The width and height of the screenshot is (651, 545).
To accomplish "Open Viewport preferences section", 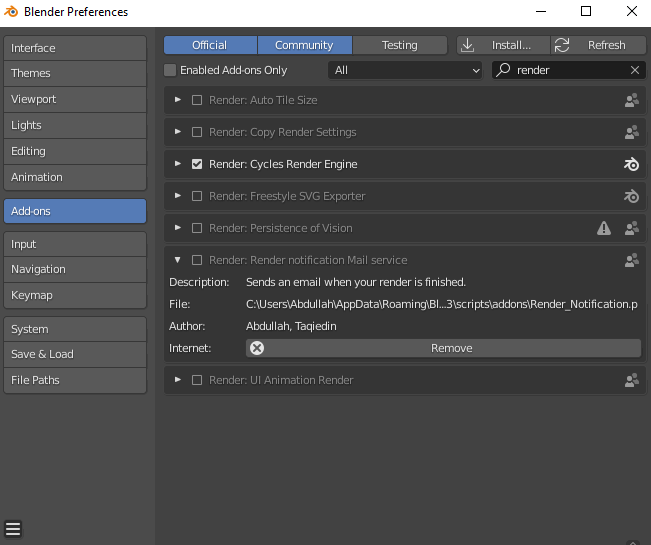I will [x=75, y=99].
